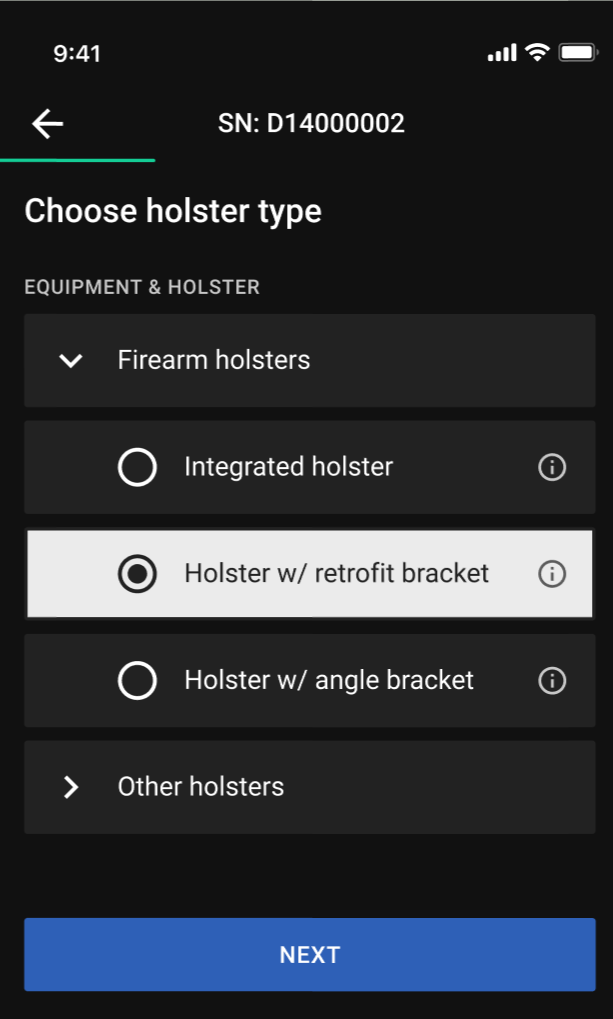Click the green progress bar
The image size is (613, 1019).
tap(78, 160)
